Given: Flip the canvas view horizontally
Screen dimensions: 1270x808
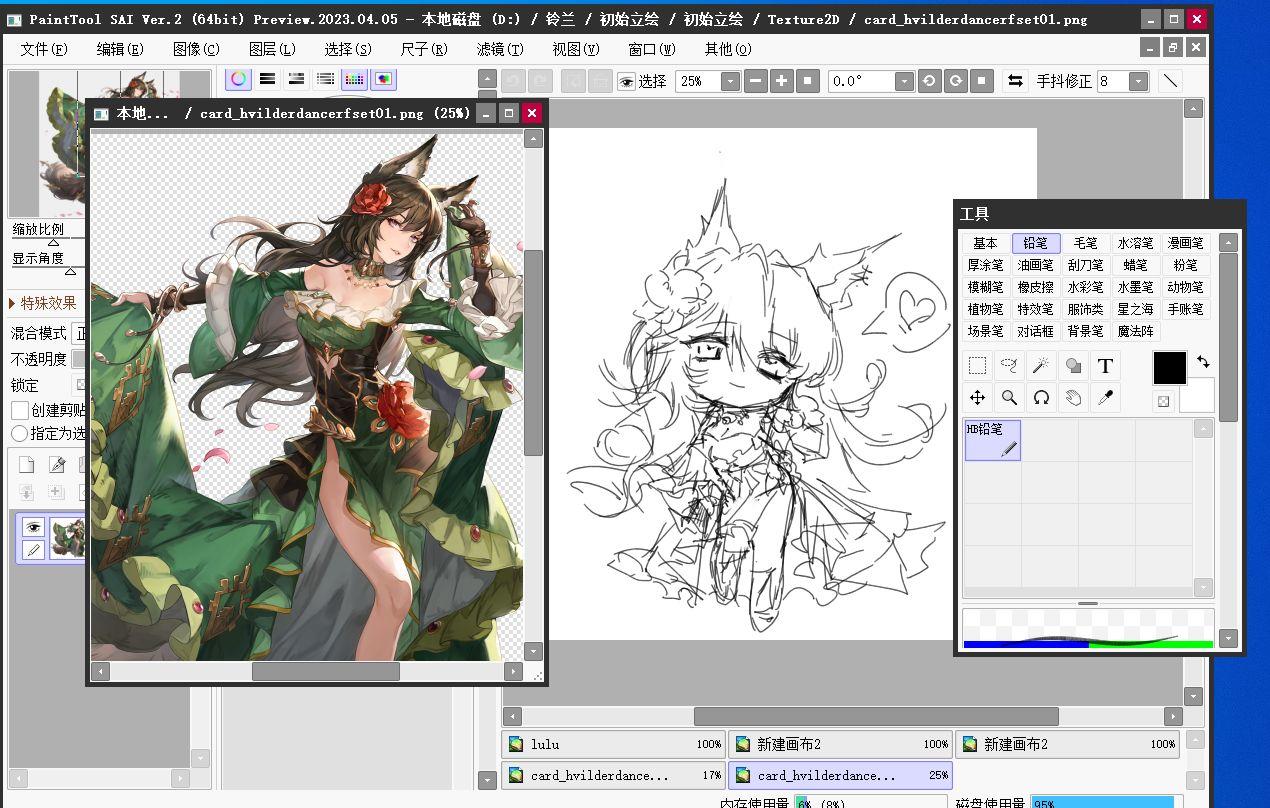Looking at the screenshot, I should [x=1015, y=81].
